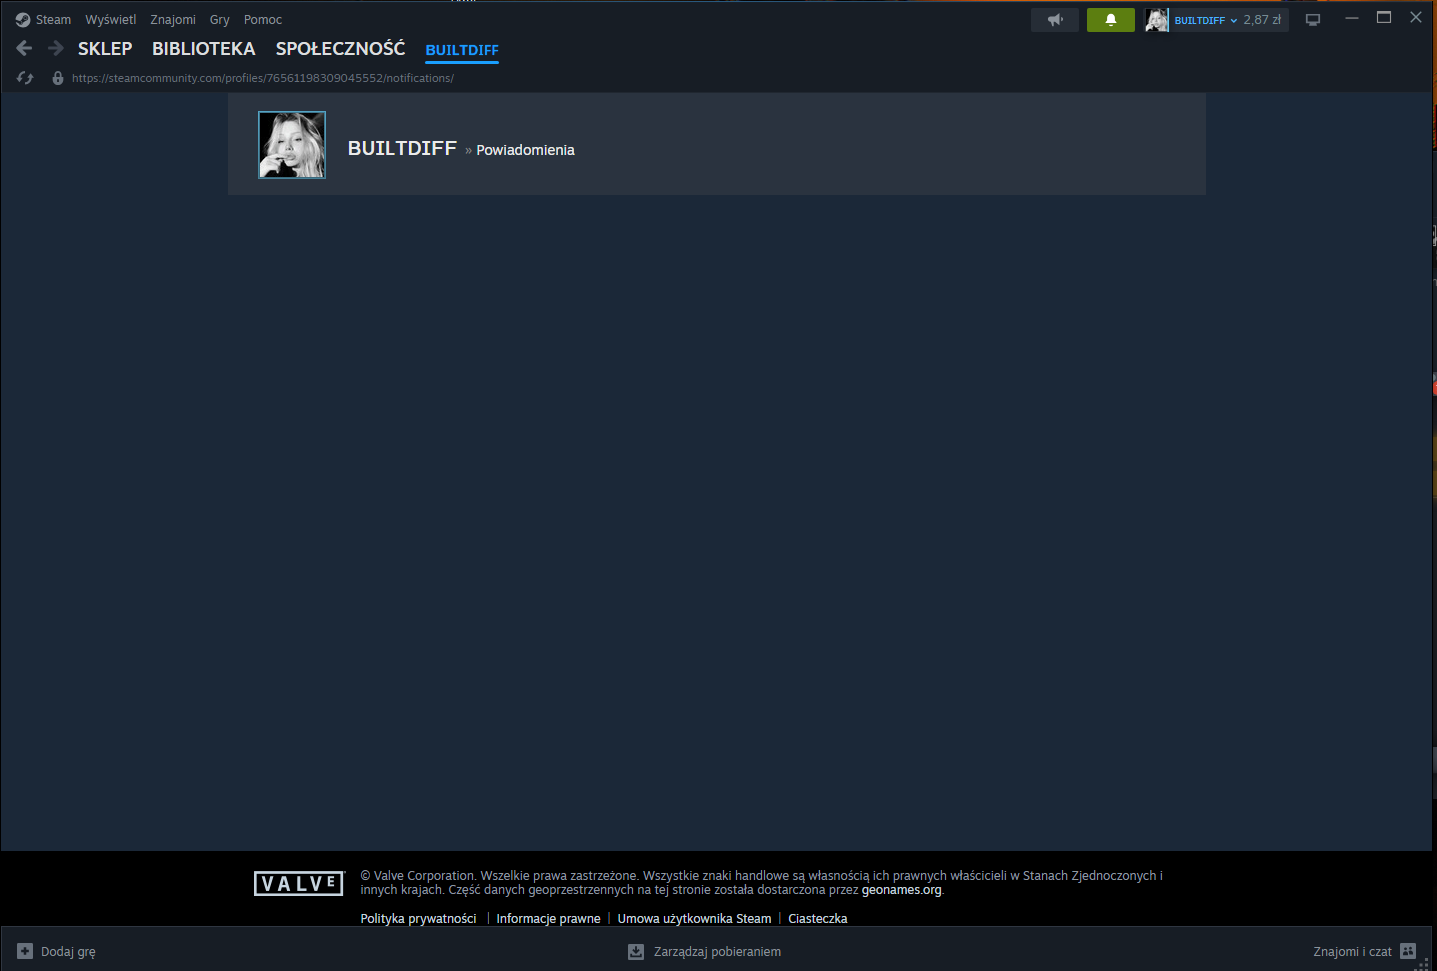
Task: Minimize the Steam window
Action: pyautogui.click(x=1352, y=18)
